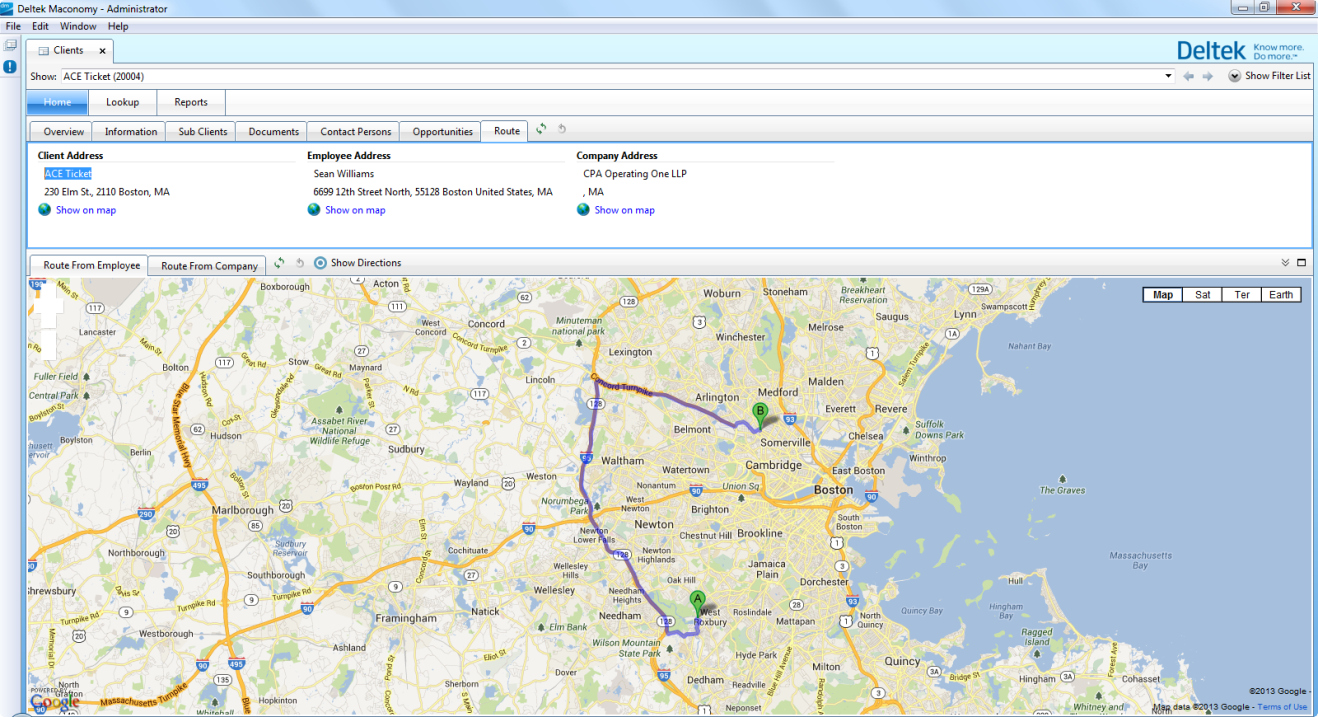Click refresh icon next to the Route tab
Viewport: 1318px width, 717px height.
541,129
